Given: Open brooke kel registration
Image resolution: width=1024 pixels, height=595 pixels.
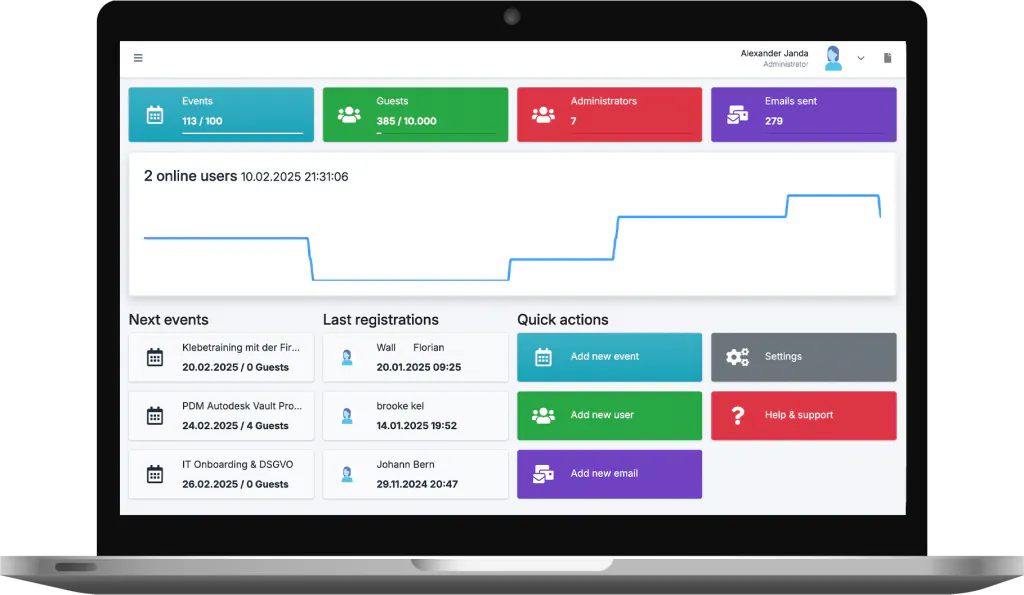Looking at the screenshot, I should point(415,415).
